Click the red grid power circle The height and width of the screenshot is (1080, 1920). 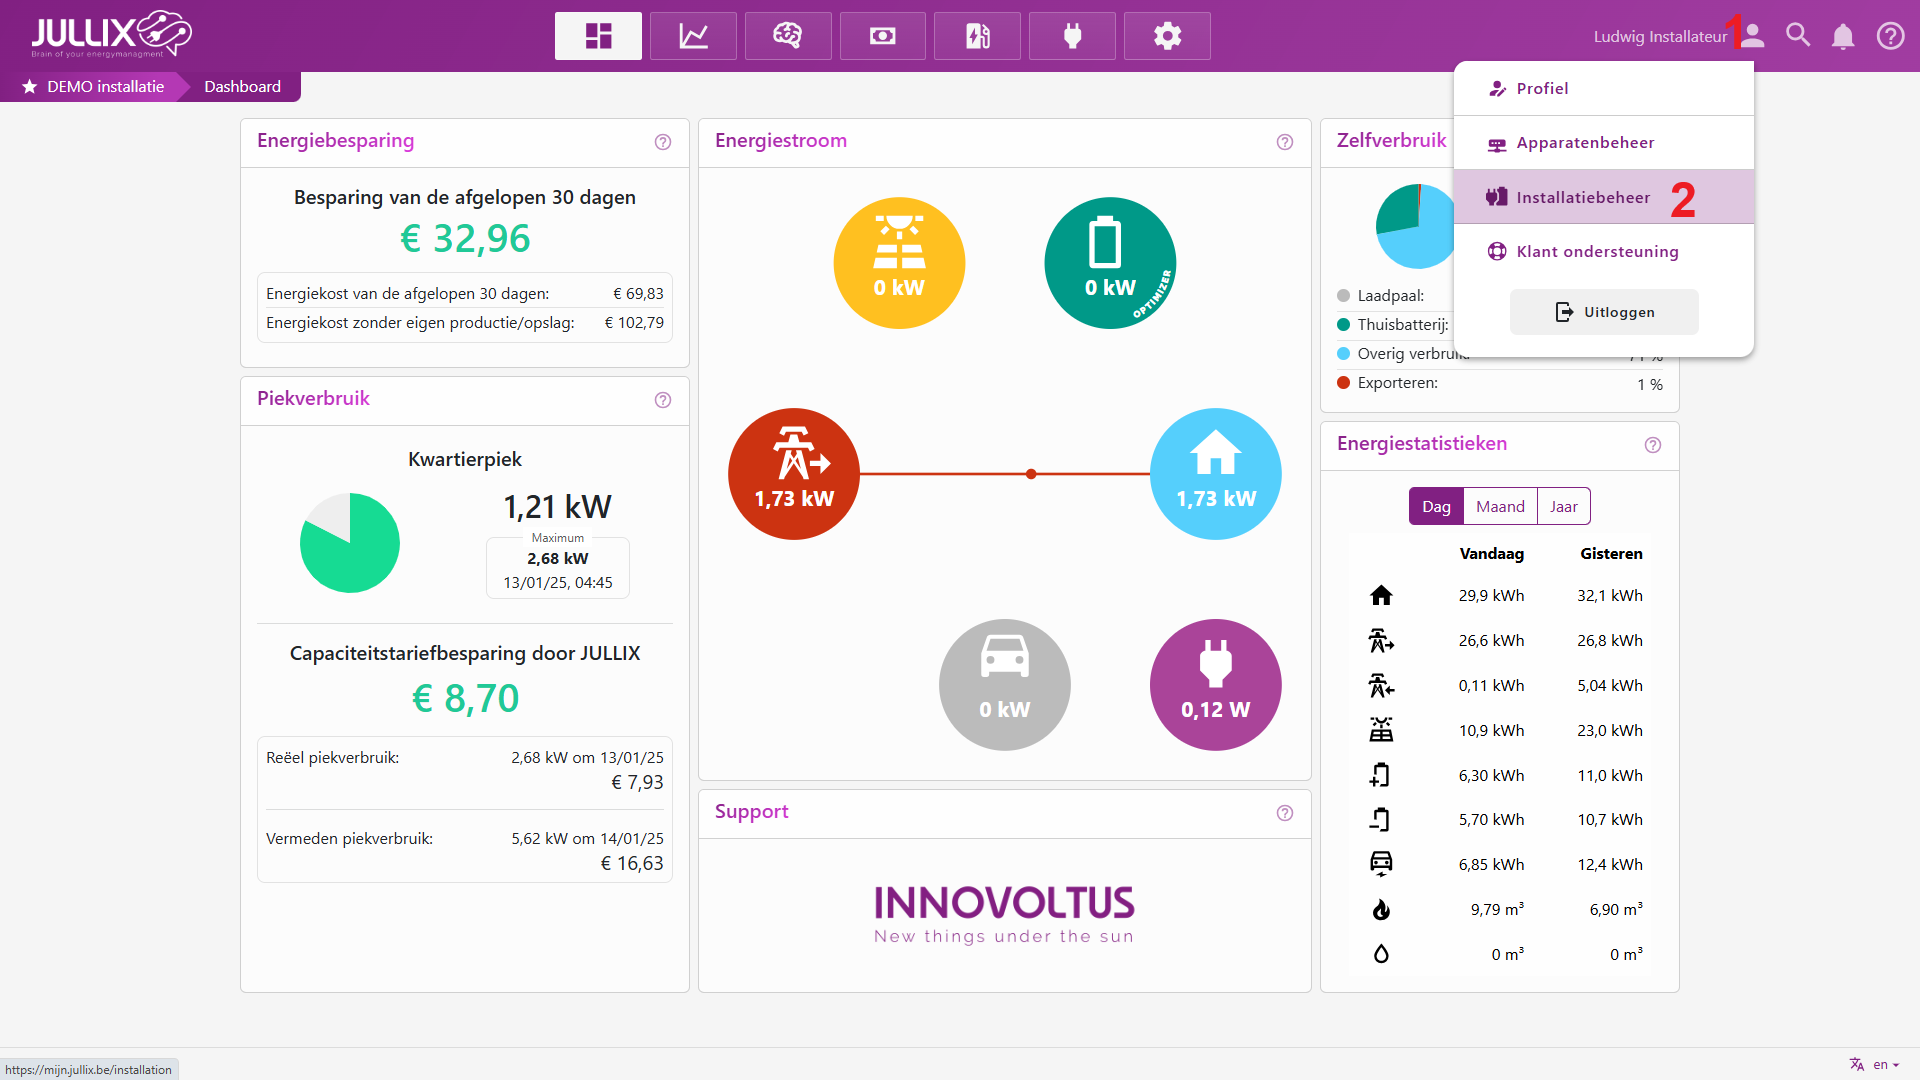[794, 474]
